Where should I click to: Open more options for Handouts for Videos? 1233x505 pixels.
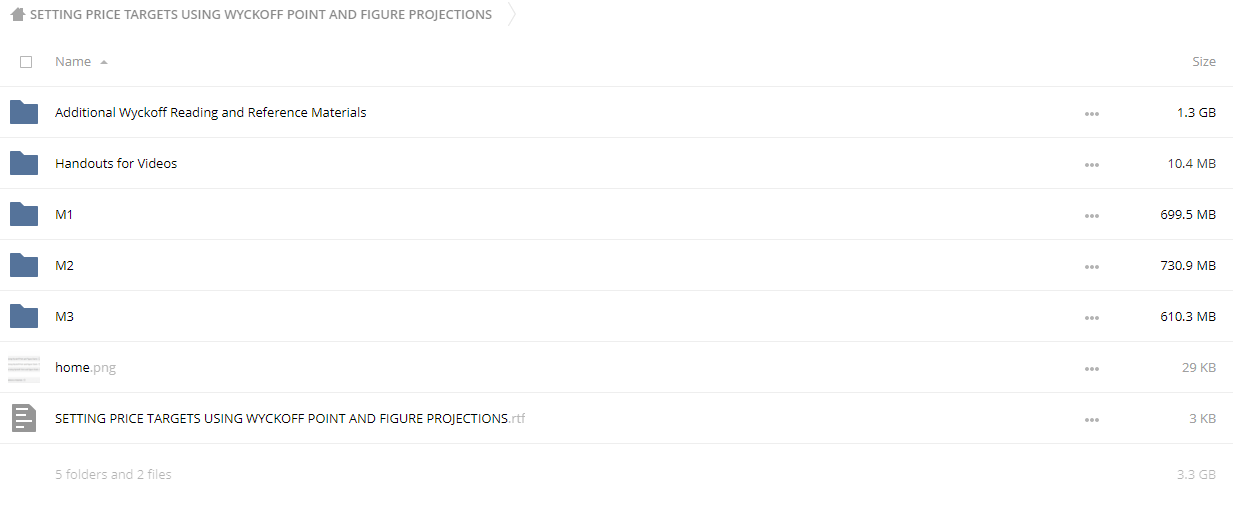1091,164
